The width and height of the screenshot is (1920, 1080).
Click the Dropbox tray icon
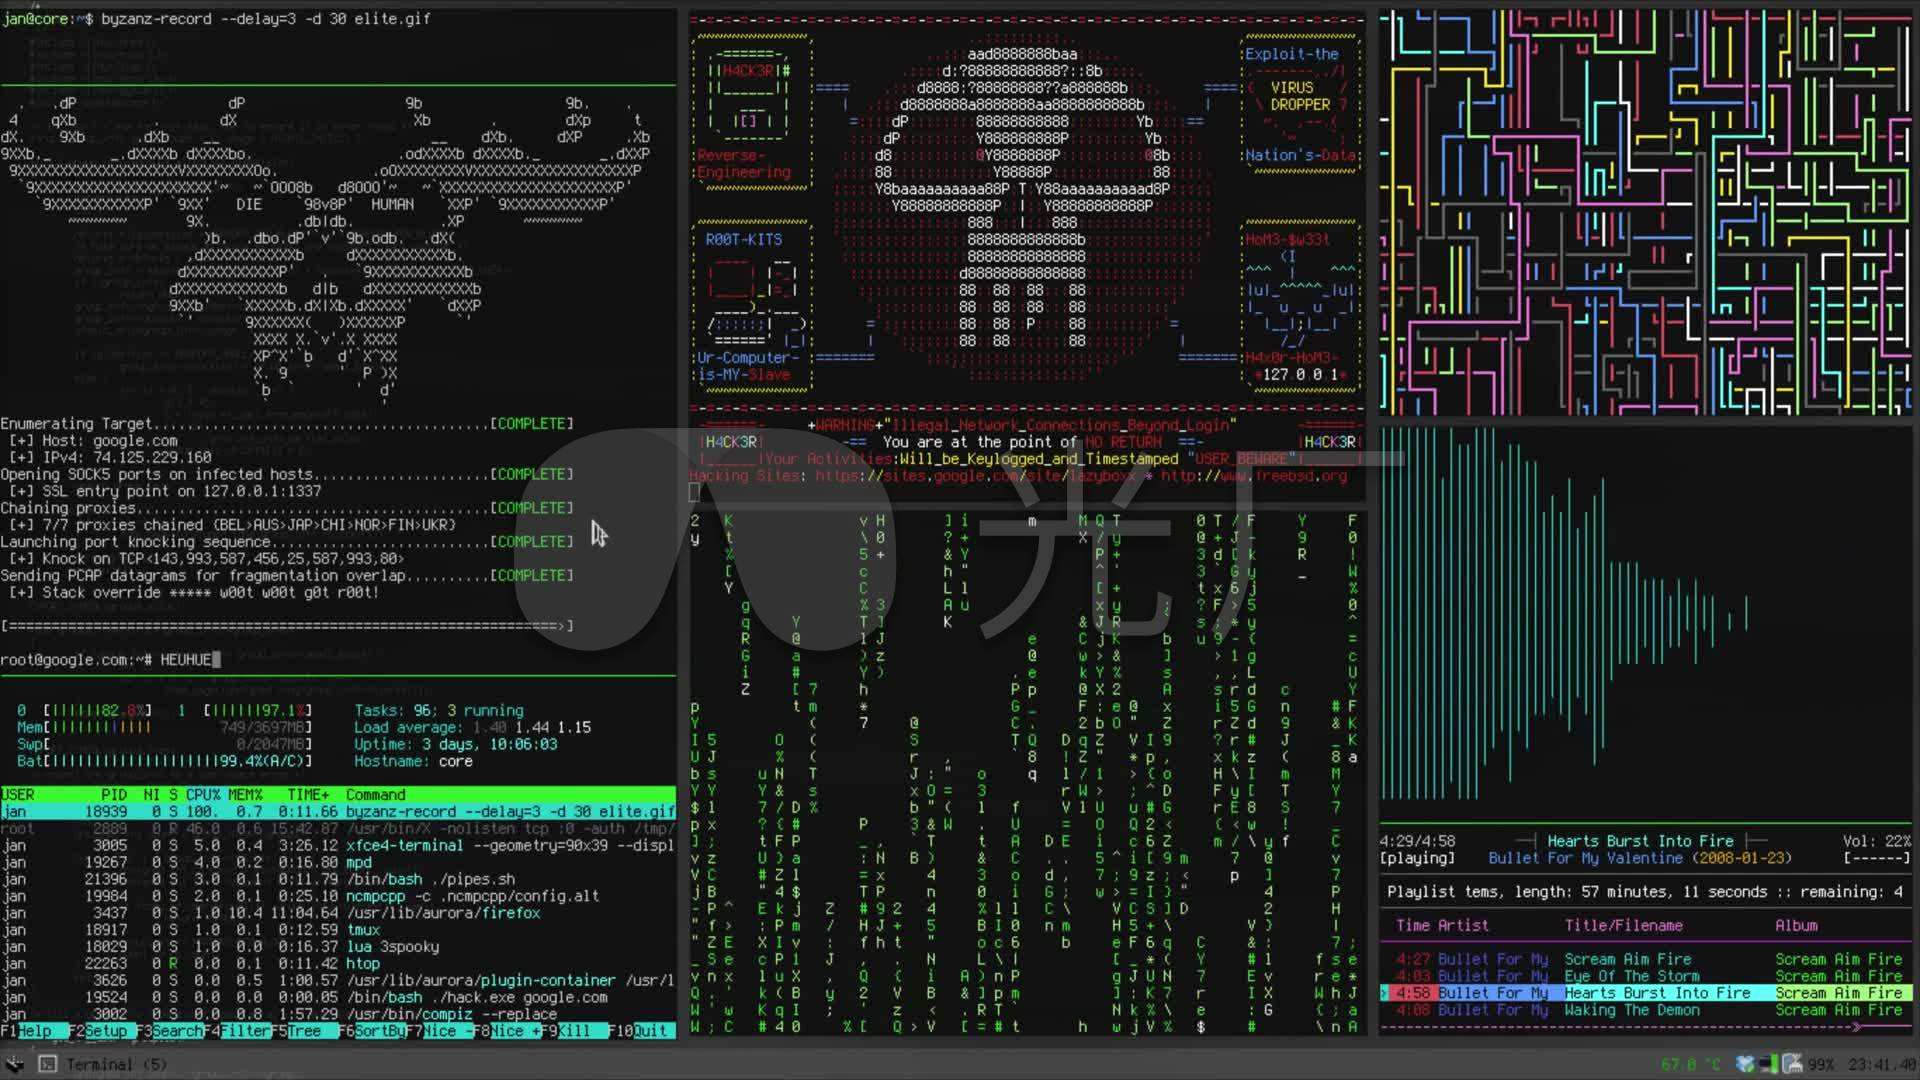point(1746,1064)
